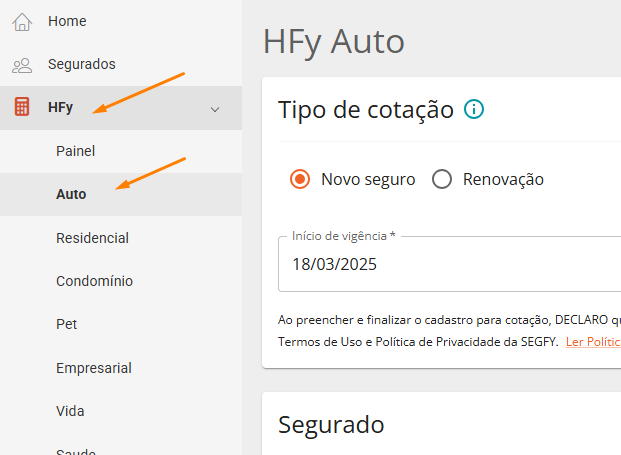Open Condomínio submenu item
Image resolution: width=621 pixels, height=455 pixels.
(94, 281)
